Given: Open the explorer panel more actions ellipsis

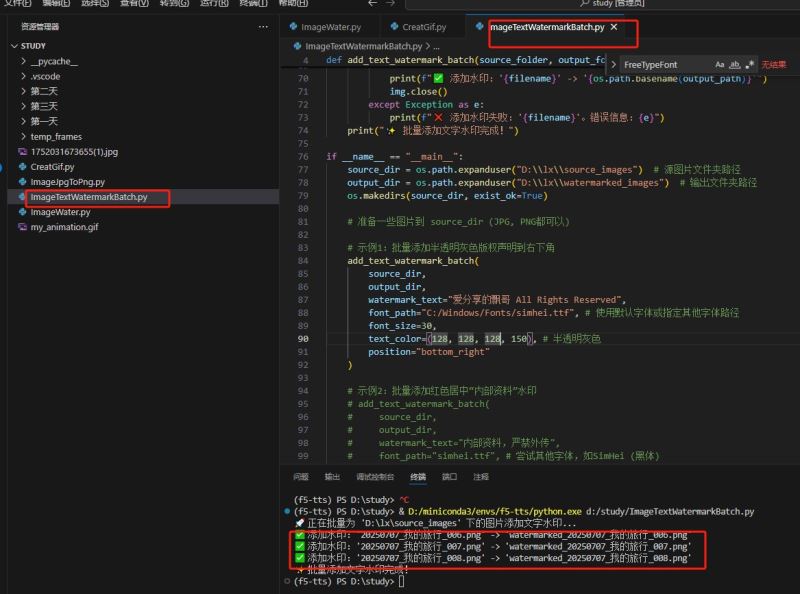Looking at the screenshot, I should [262, 27].
